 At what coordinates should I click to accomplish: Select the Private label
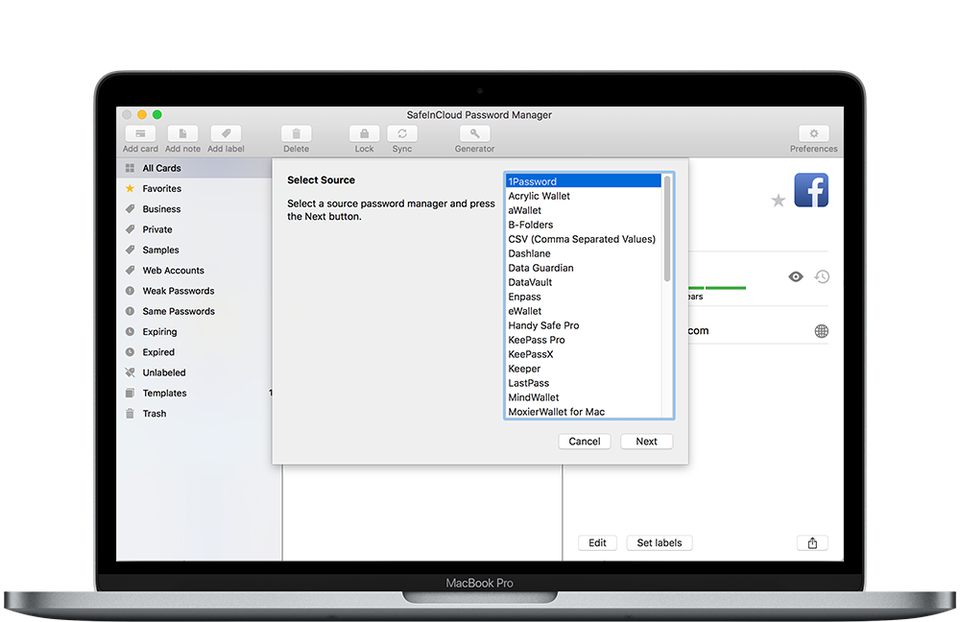point(194,230)
